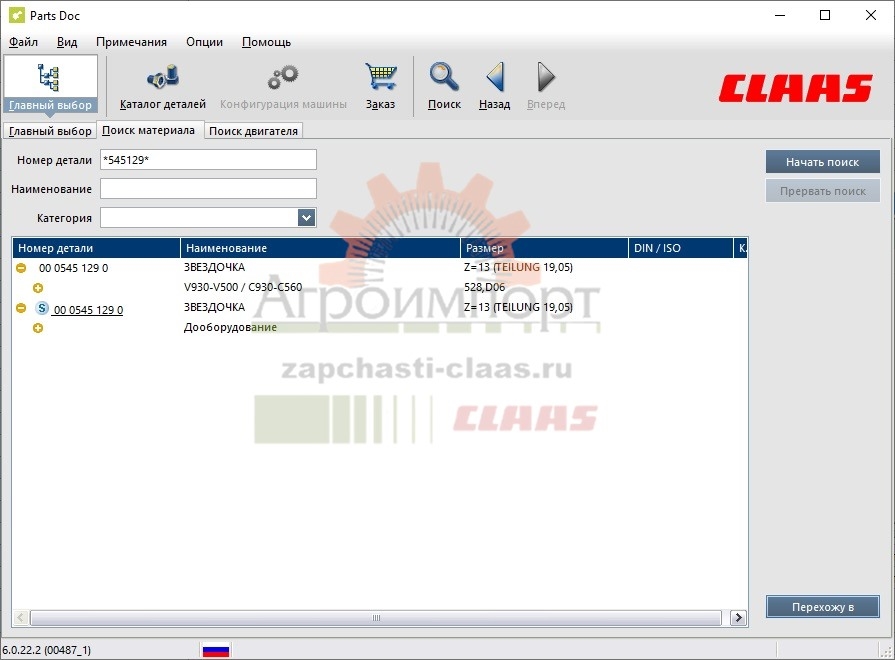The image size is (895, 660).
Task: Open the Опции menu
Action: click(204, 42)
